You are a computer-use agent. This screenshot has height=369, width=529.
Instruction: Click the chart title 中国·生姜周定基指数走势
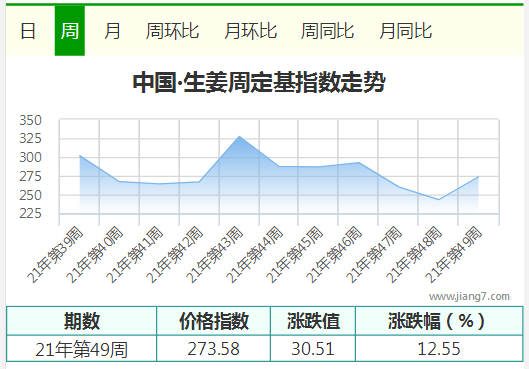point(259,82)
